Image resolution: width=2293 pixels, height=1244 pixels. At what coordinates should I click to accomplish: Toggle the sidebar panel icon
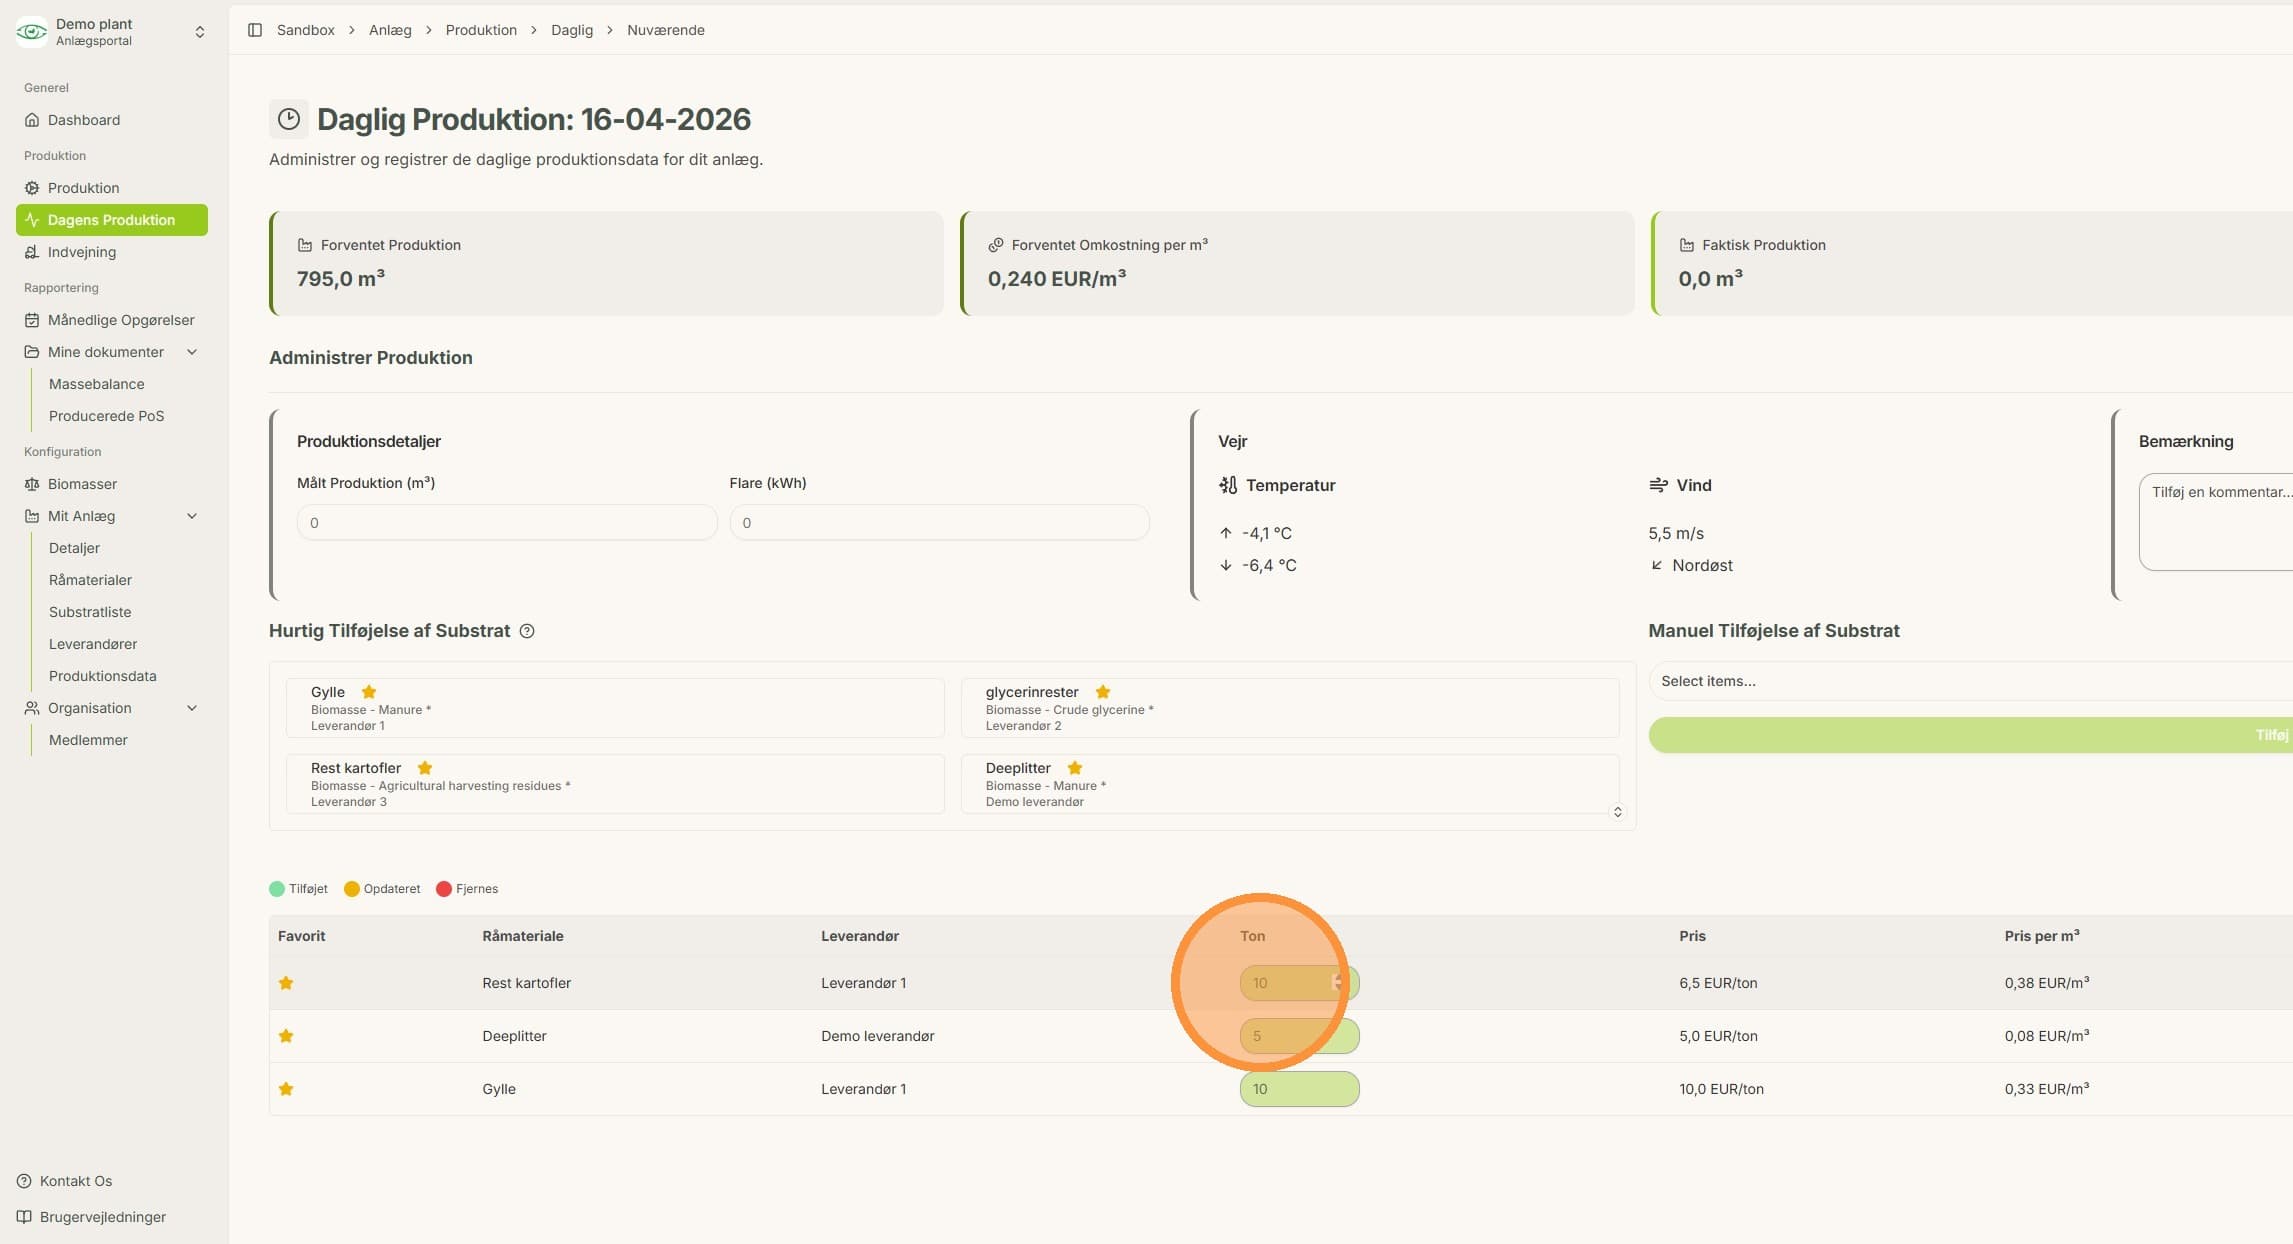(255, 30)
